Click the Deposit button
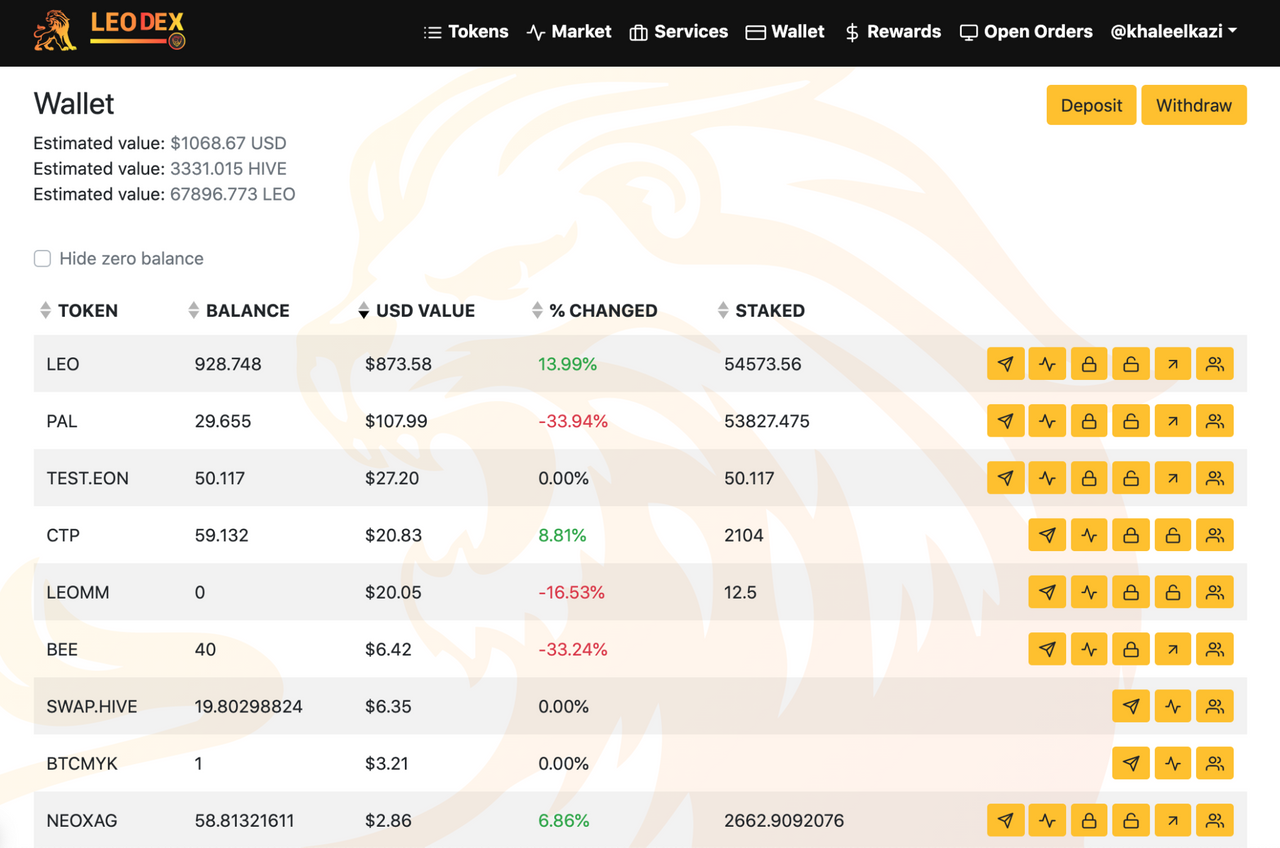The image size is (1280, 848). tap(1091, 105)
